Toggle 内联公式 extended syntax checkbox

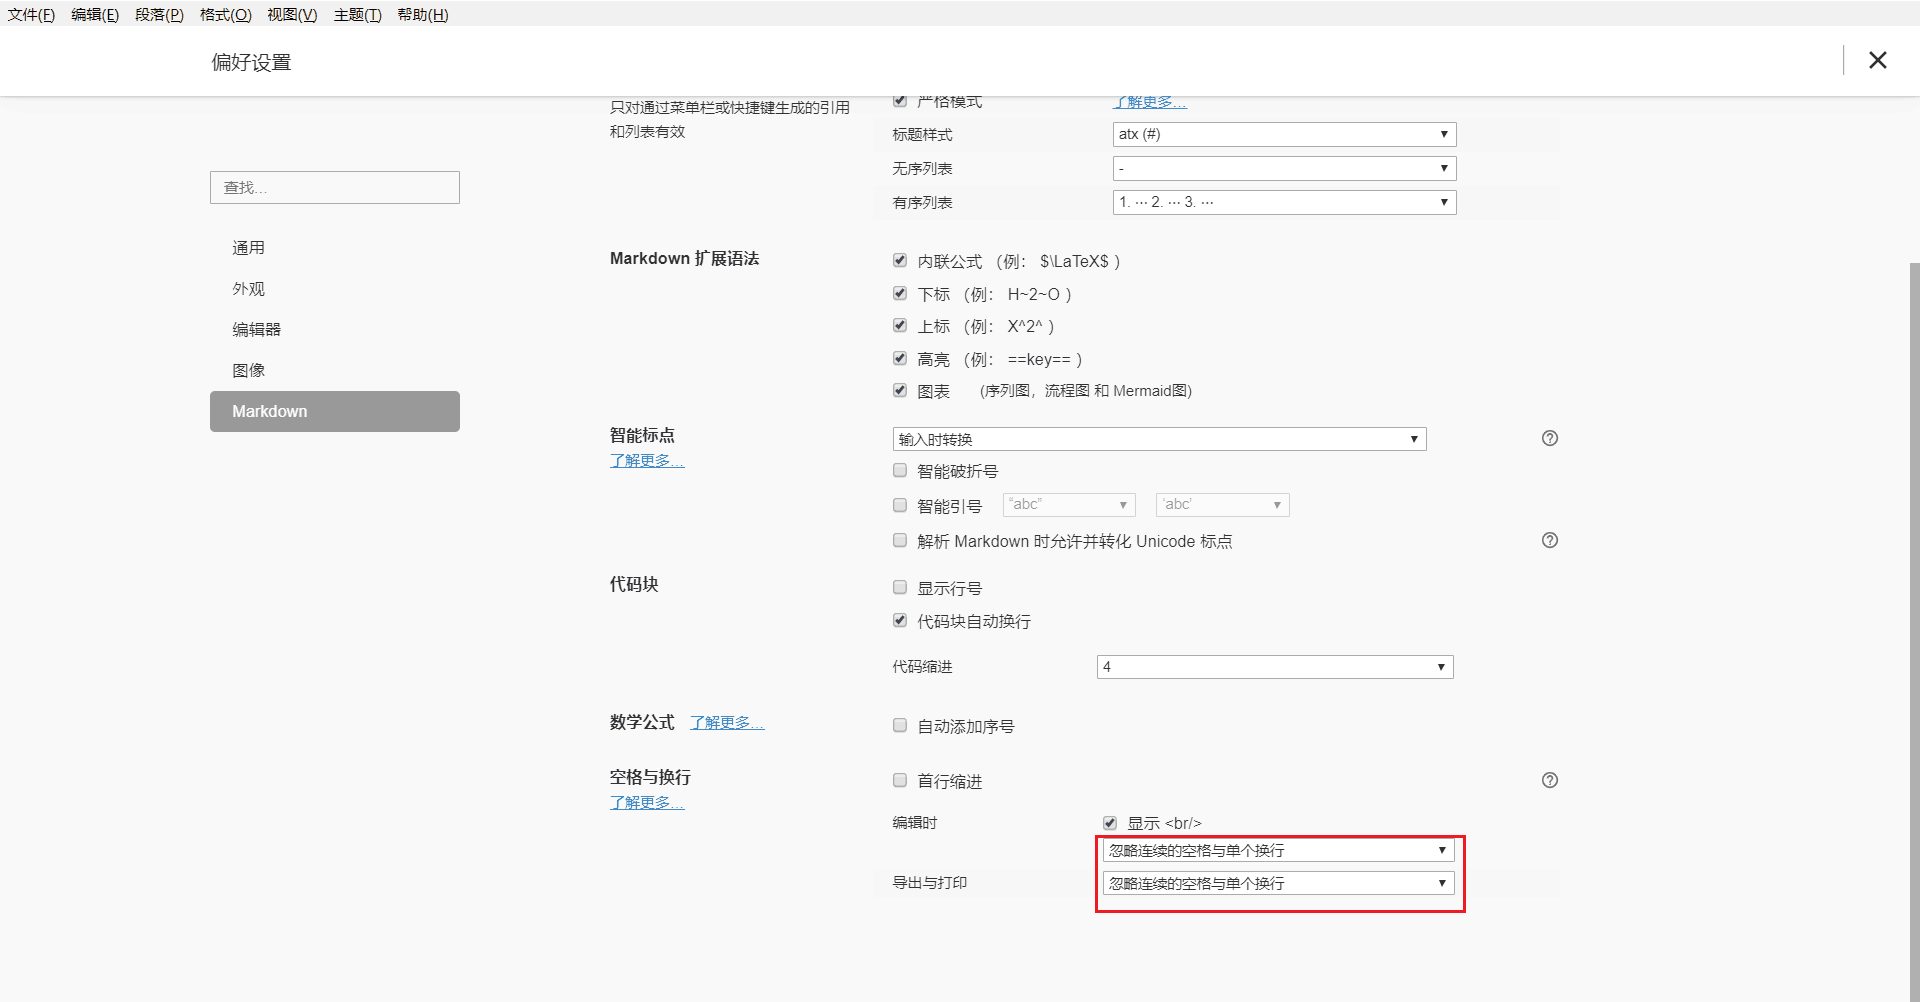900,261
